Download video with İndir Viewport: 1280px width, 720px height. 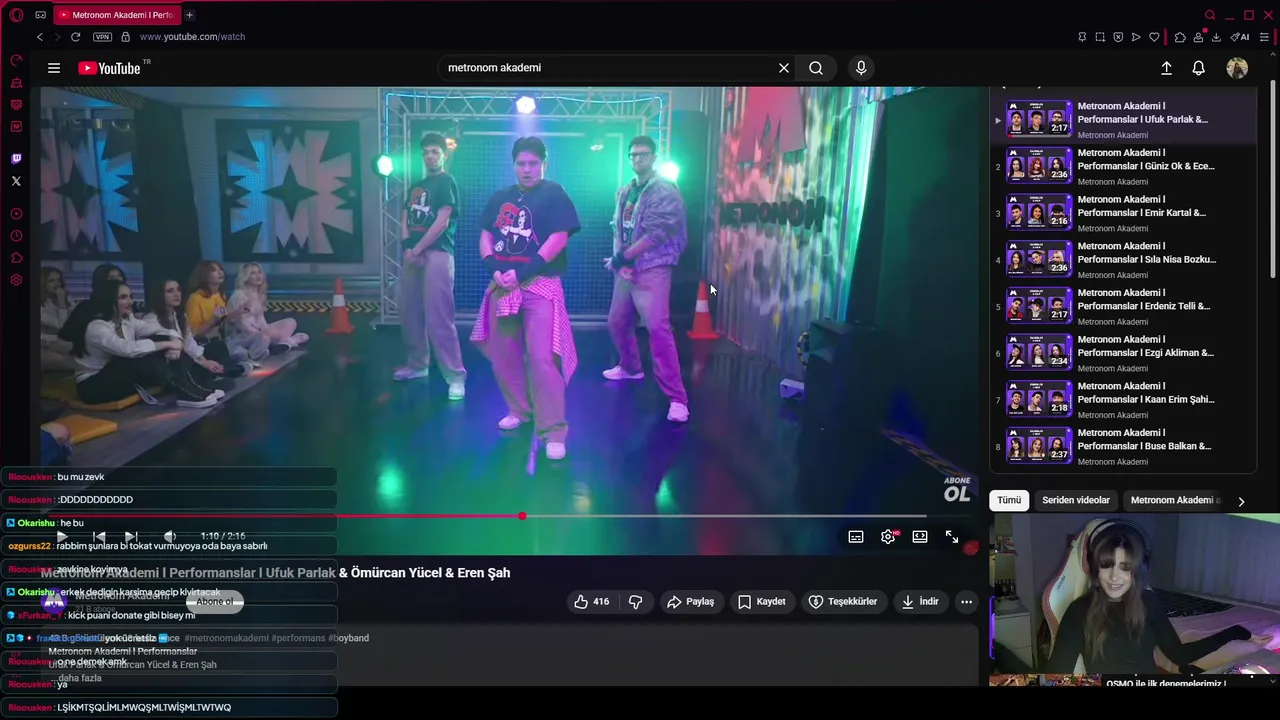pos(920,602)
